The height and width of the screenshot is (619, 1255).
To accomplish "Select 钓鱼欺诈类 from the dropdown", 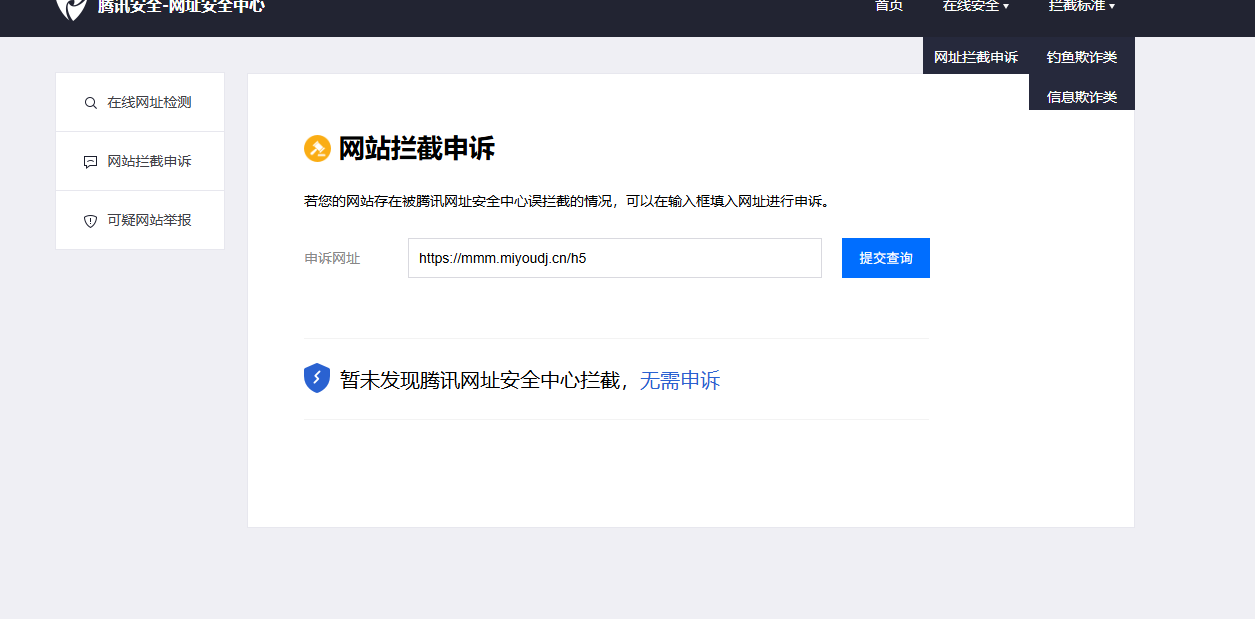I will click(x=1082, y=57).
